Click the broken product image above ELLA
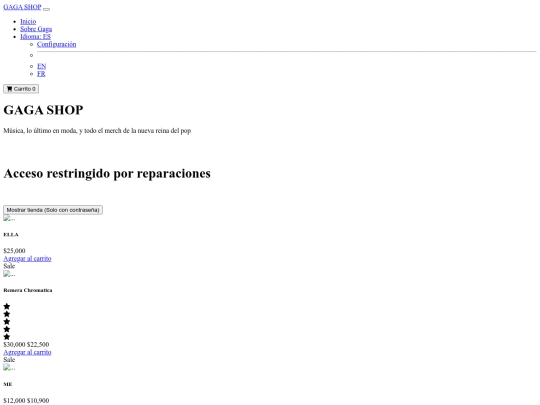This screenshot has height=405, width=540. click(9, 218)
